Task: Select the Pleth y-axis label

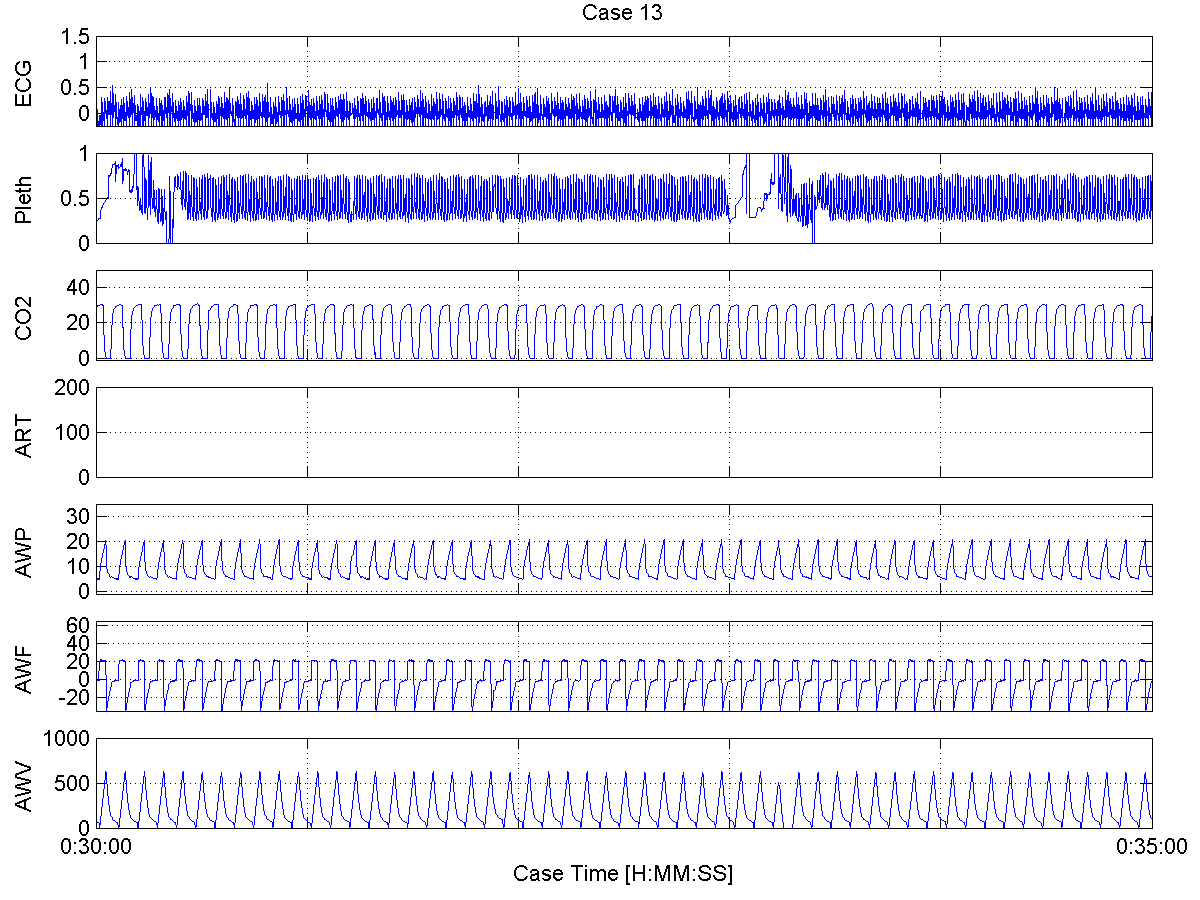Action: click(23, 198)
